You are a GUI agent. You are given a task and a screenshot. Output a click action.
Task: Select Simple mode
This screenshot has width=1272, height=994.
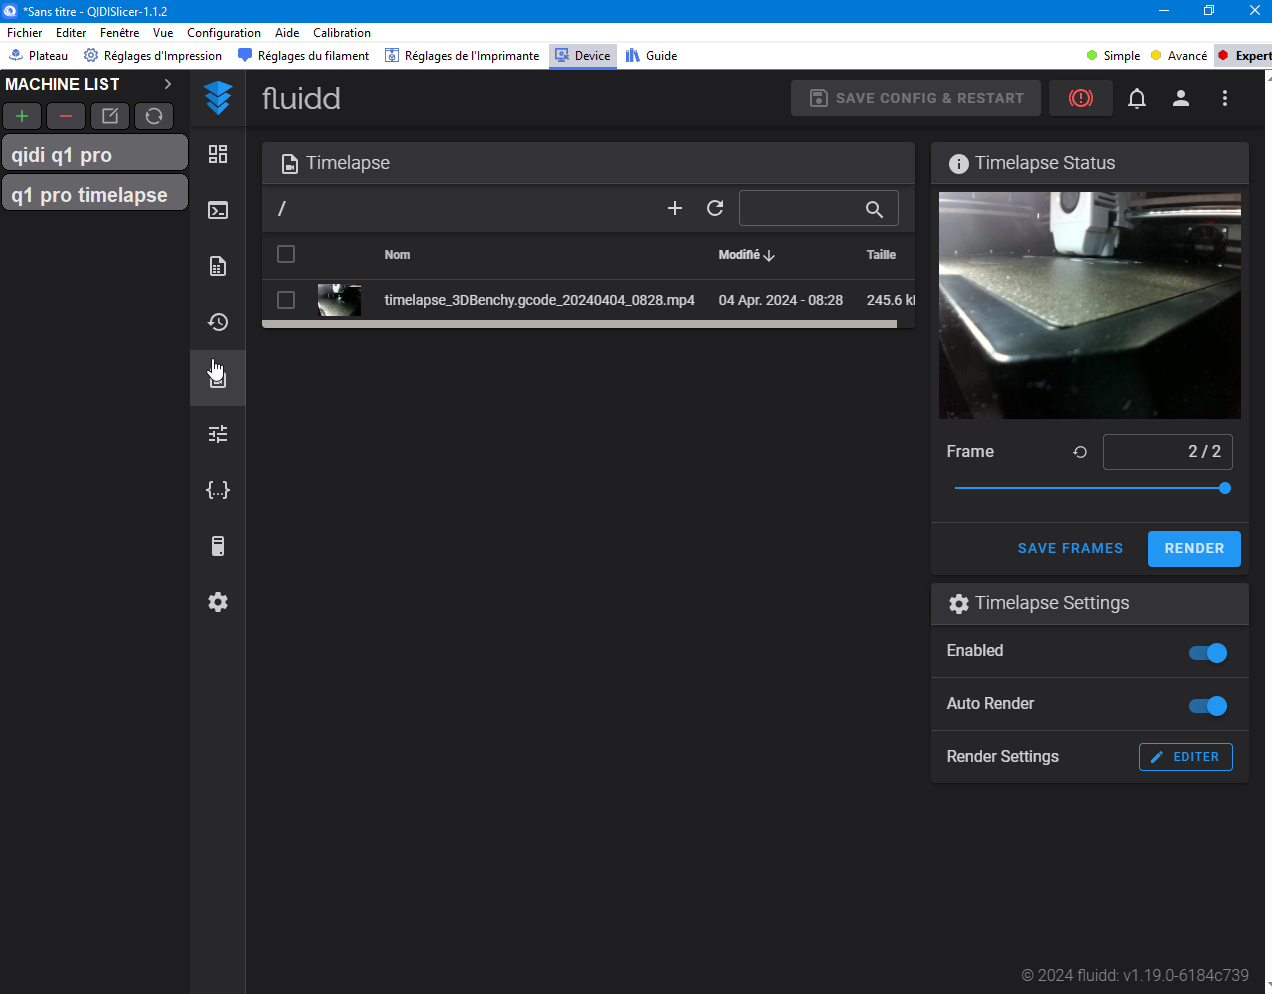pyautogui.click(x=1113, y=56)
